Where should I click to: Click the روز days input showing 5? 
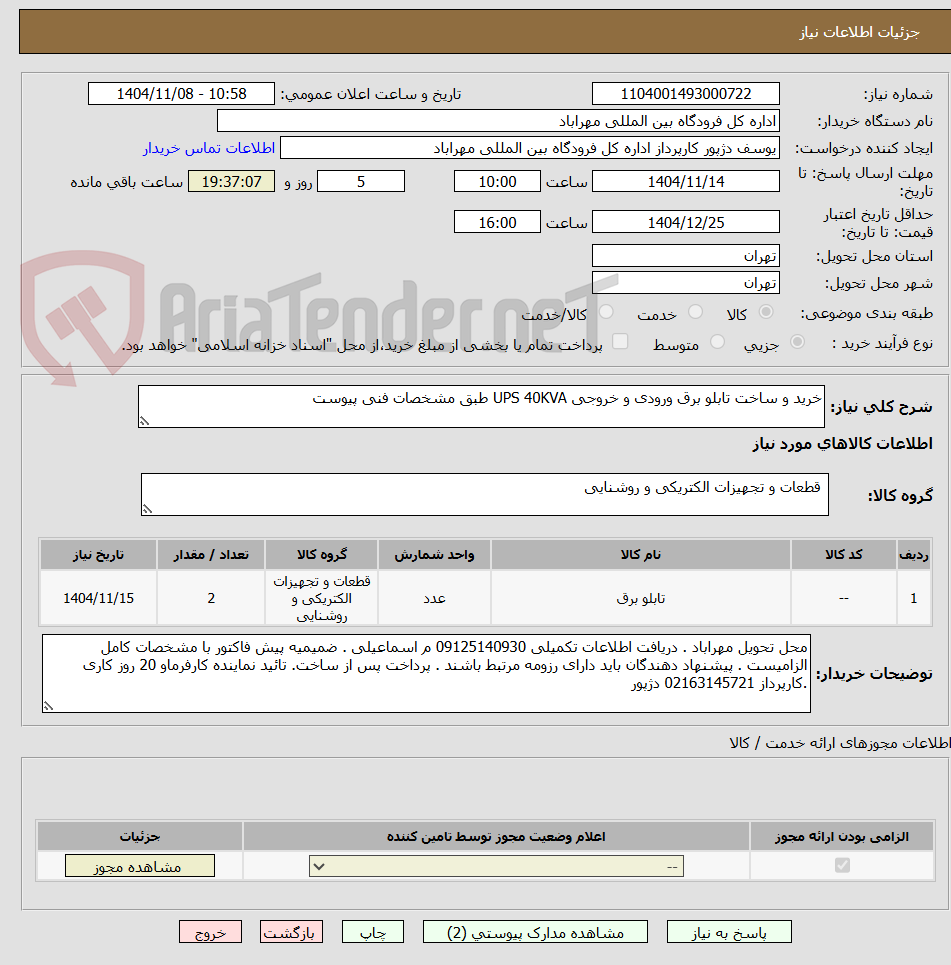point(361,181)
